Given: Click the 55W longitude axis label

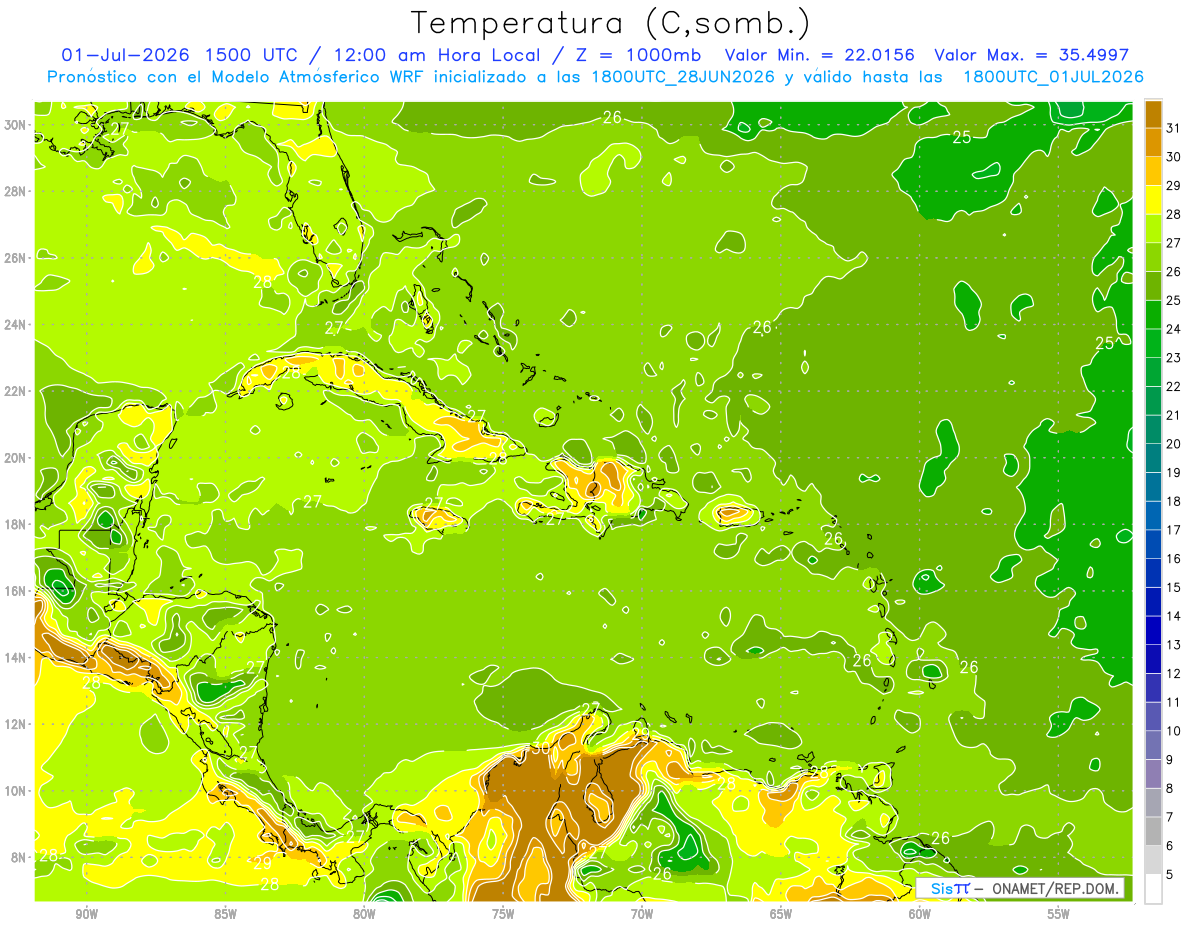Looking at the screenshot, I should coord(1059,914).
